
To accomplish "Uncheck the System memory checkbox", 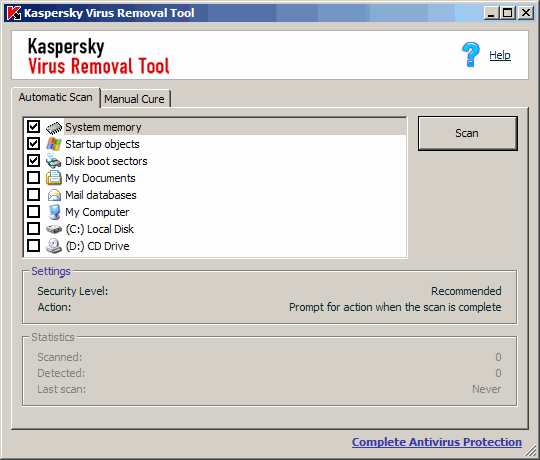I will [33, 127].
